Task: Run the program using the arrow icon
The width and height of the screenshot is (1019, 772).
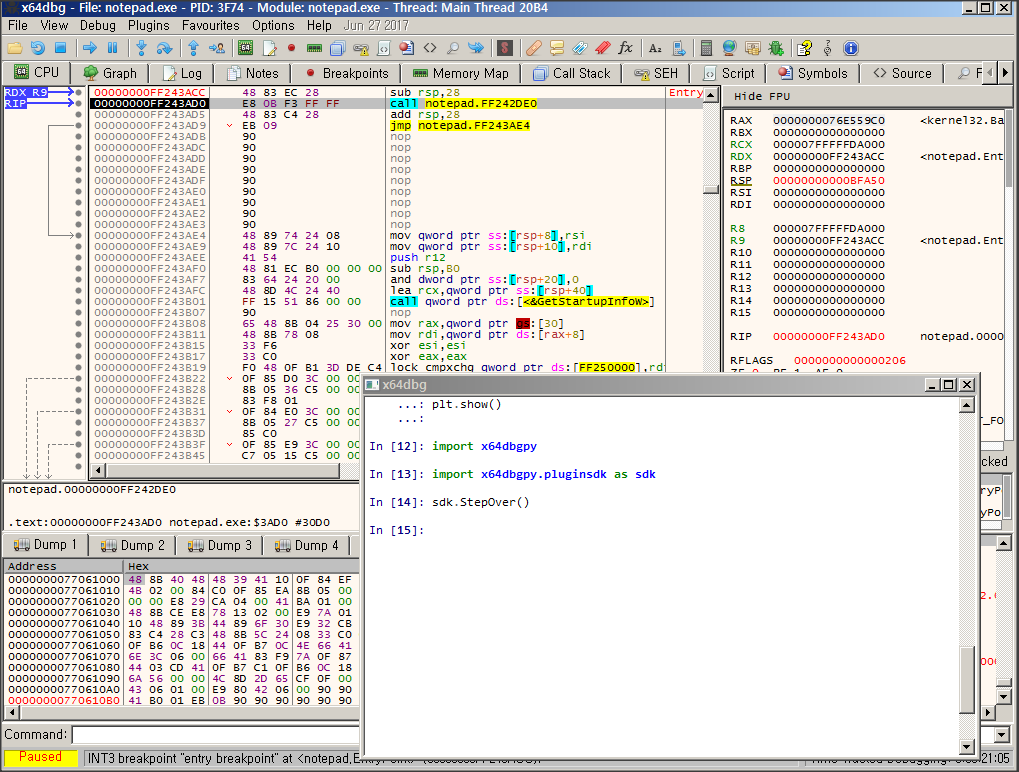Action: pos(90,48)
